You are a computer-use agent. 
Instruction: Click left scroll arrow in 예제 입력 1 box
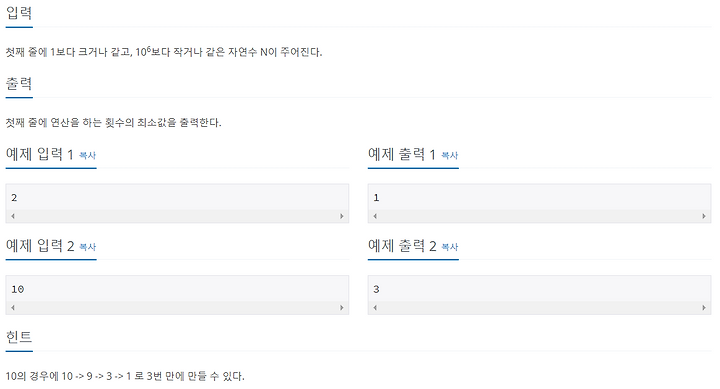click(13, 216)
